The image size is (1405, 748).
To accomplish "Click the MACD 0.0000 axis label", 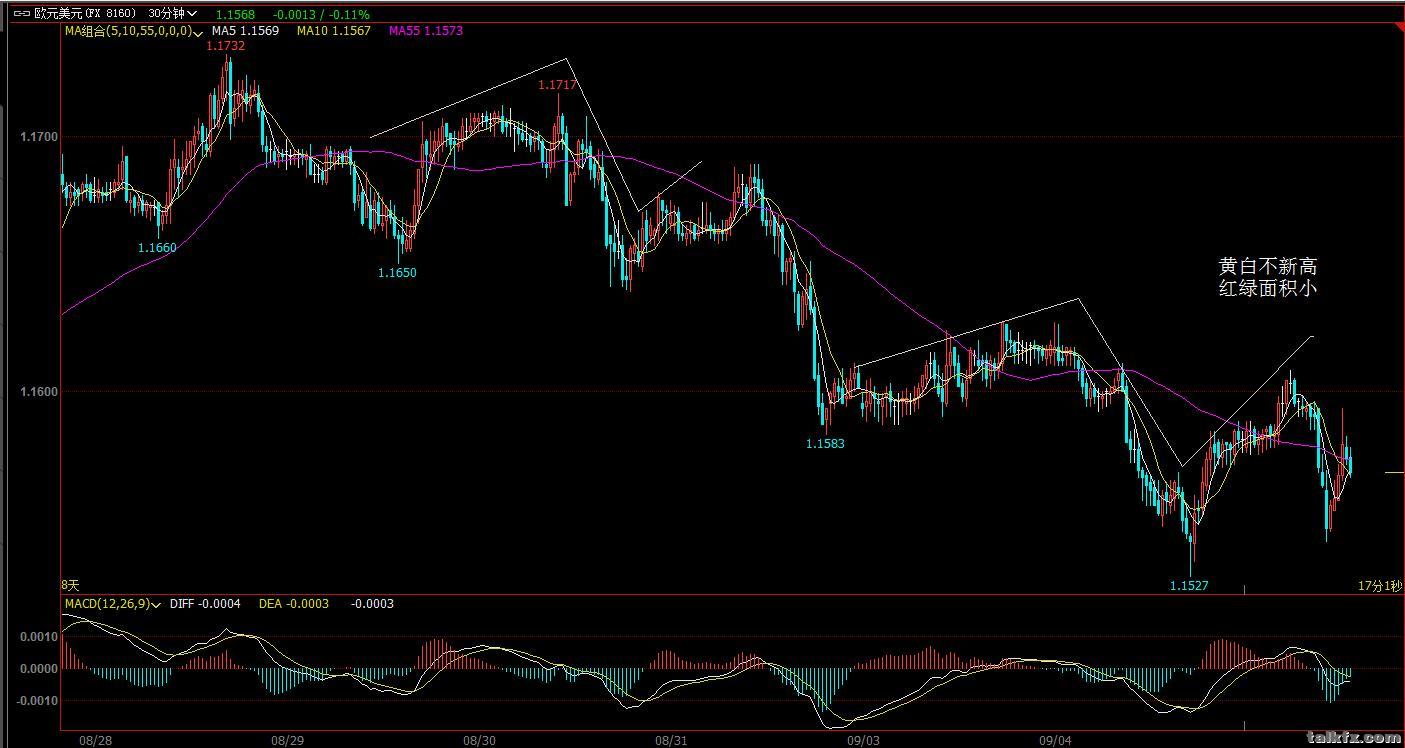I will (x=38, y=669).
